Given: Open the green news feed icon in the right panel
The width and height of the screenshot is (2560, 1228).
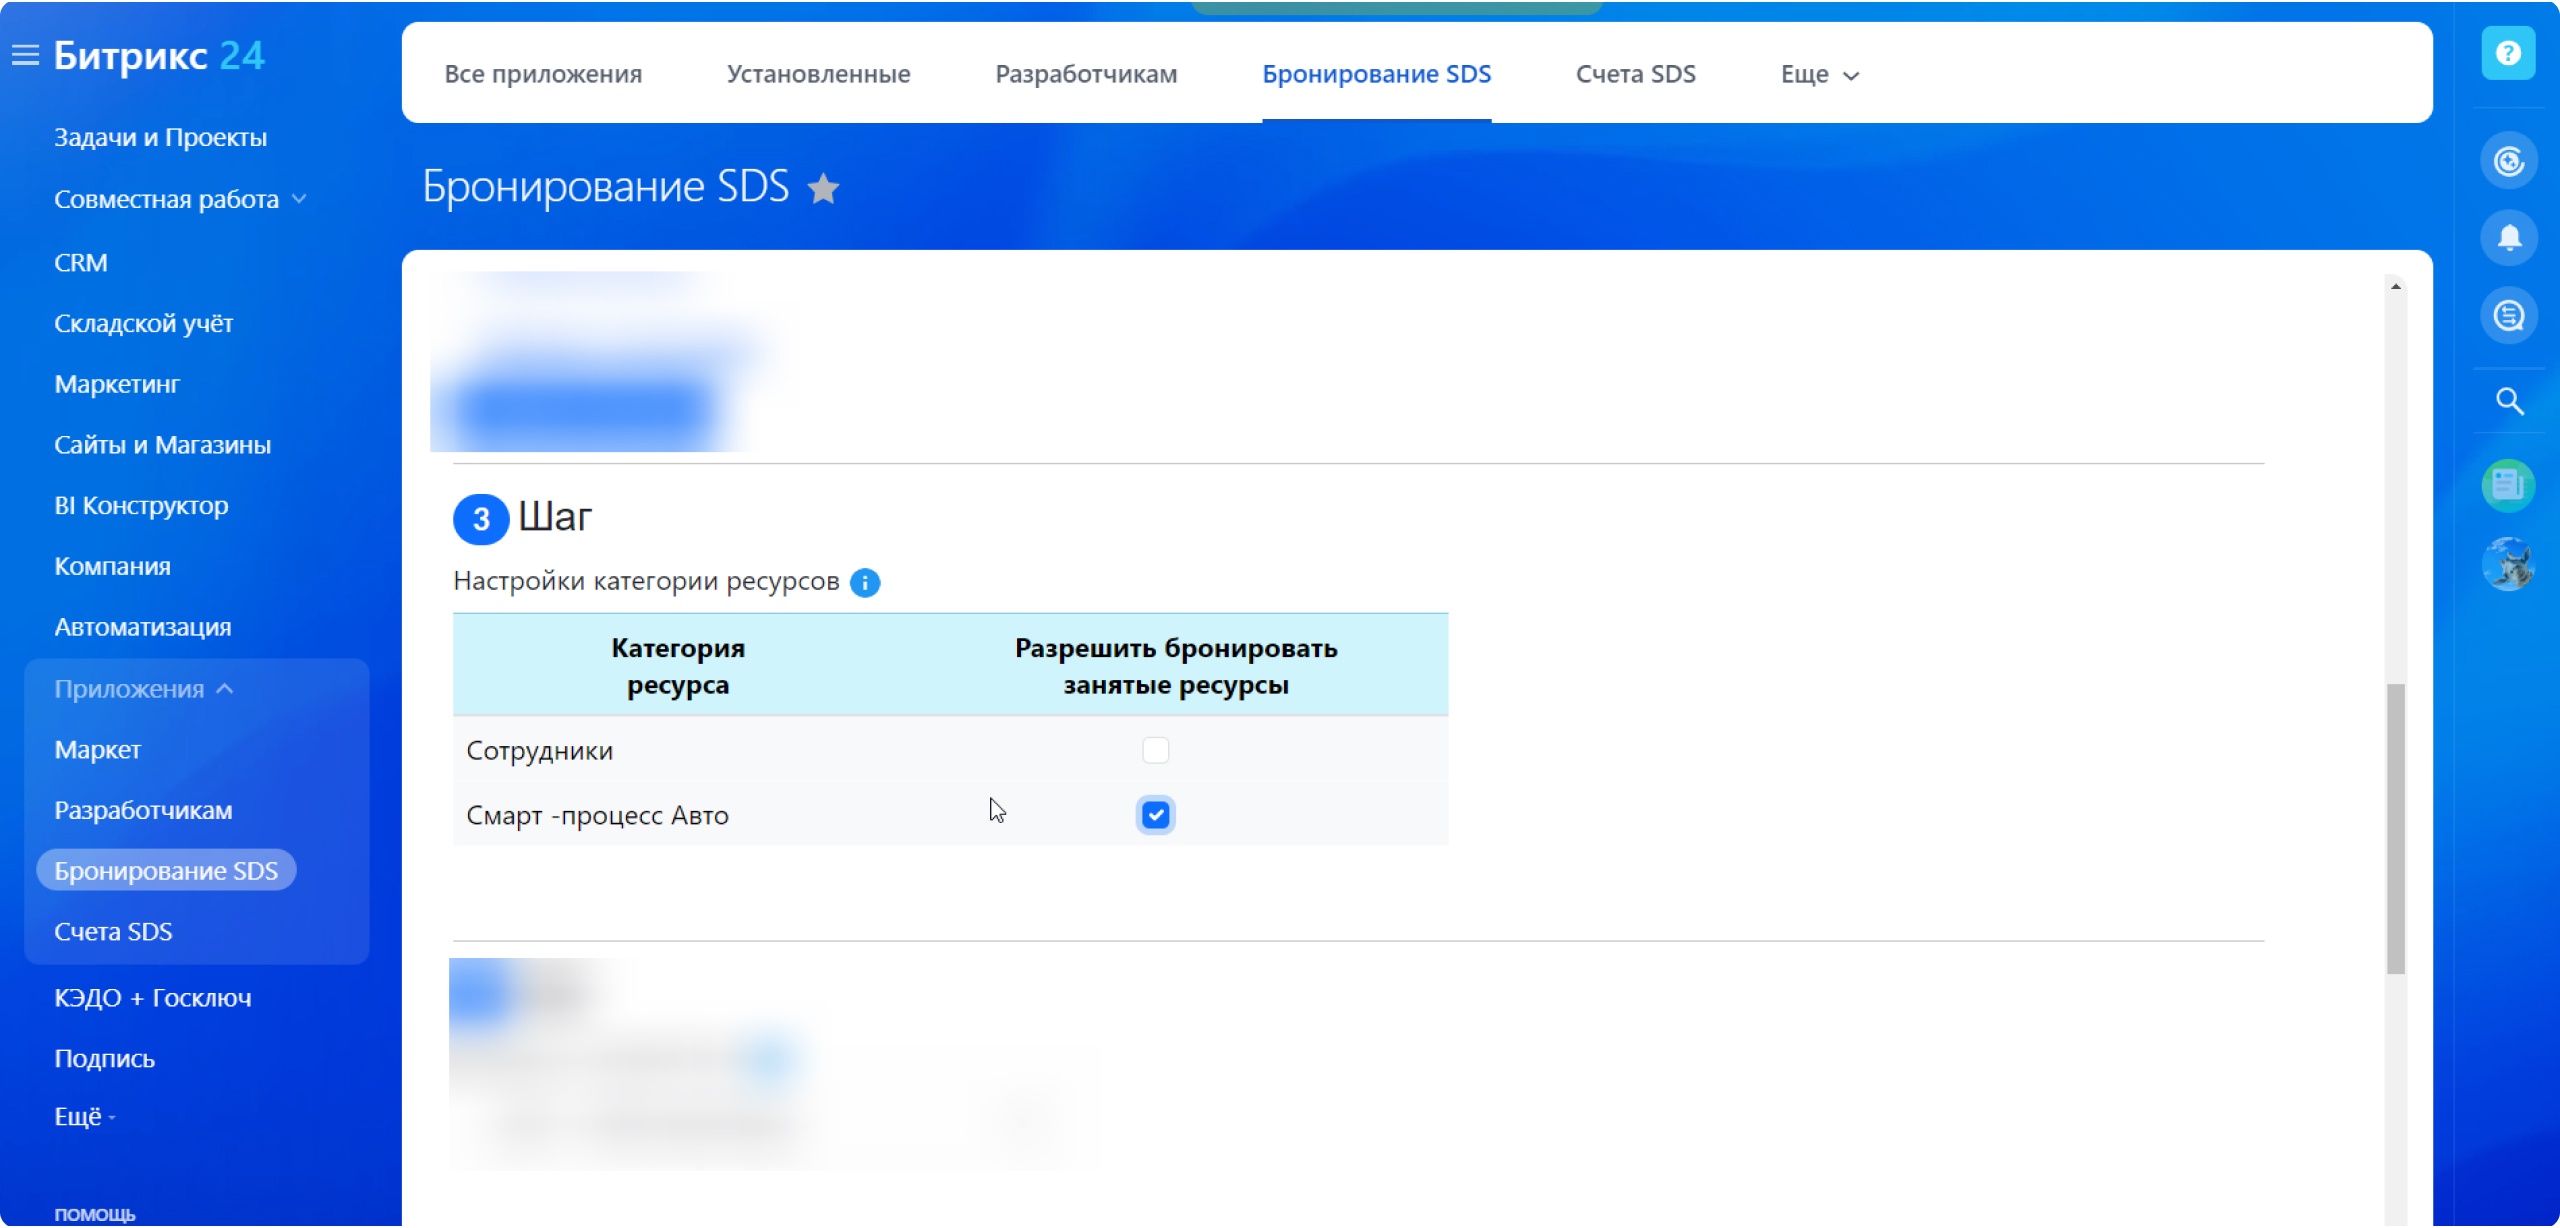Looking at the screenshot, I should click(2507, 486).
